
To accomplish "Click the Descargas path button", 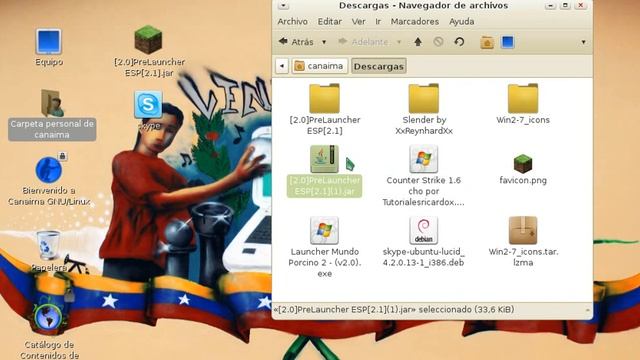I will click(379, 66).
